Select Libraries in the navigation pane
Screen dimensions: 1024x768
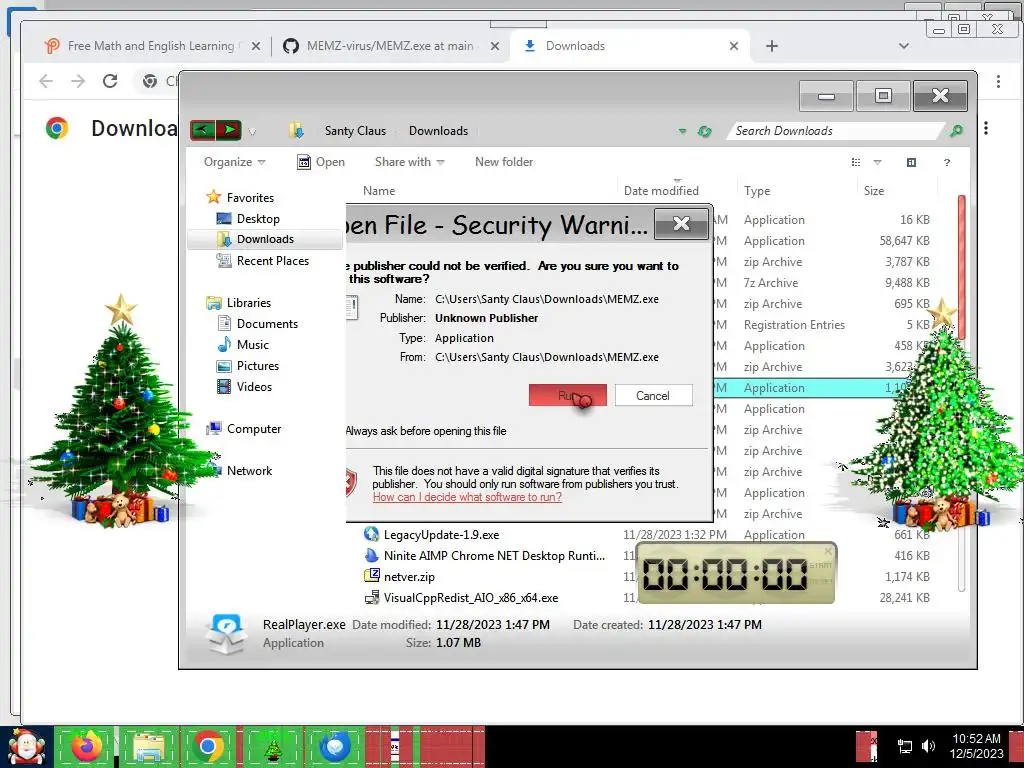(x=238, y=302)
